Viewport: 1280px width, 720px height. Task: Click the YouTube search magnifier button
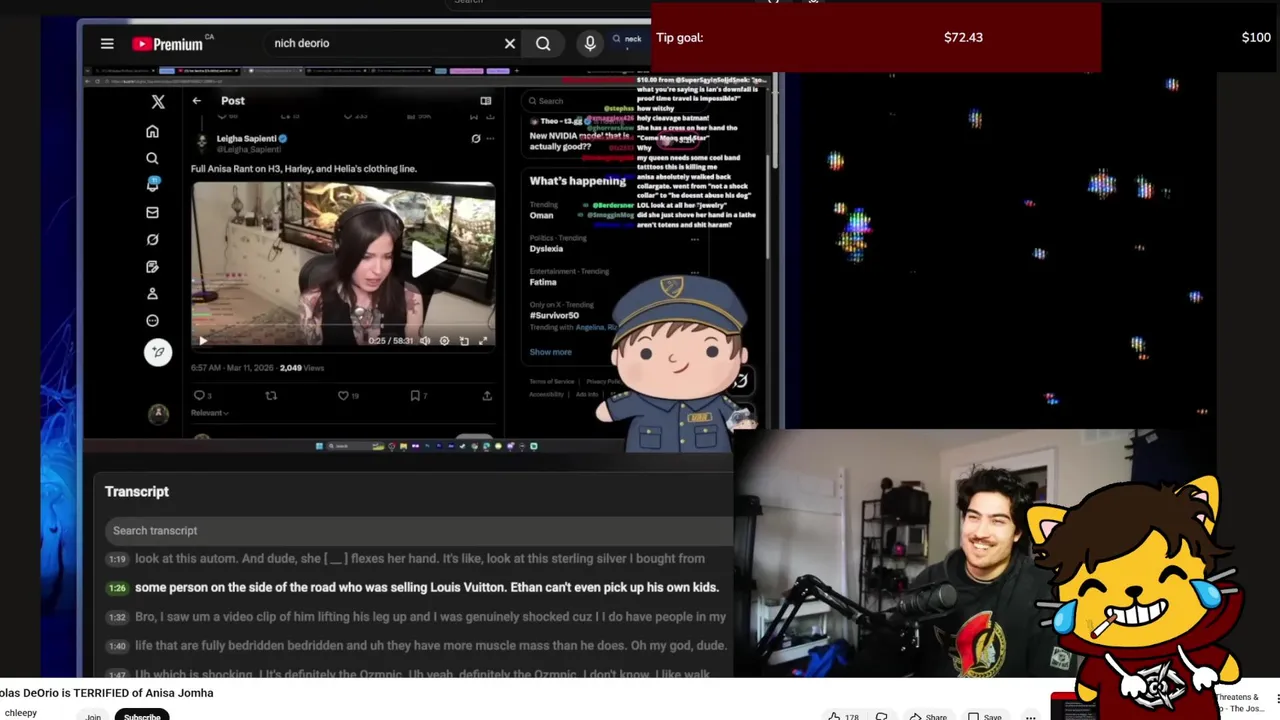[x=543, y=43]
